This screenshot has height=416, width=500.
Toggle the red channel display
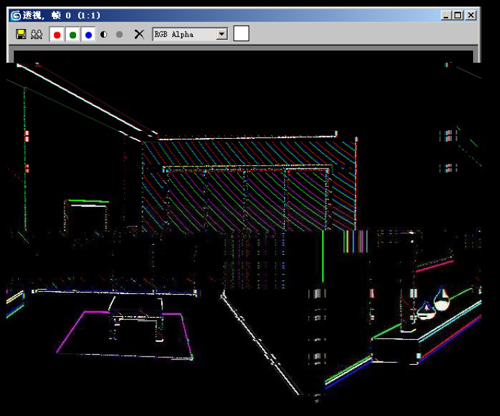click(57, 35)
